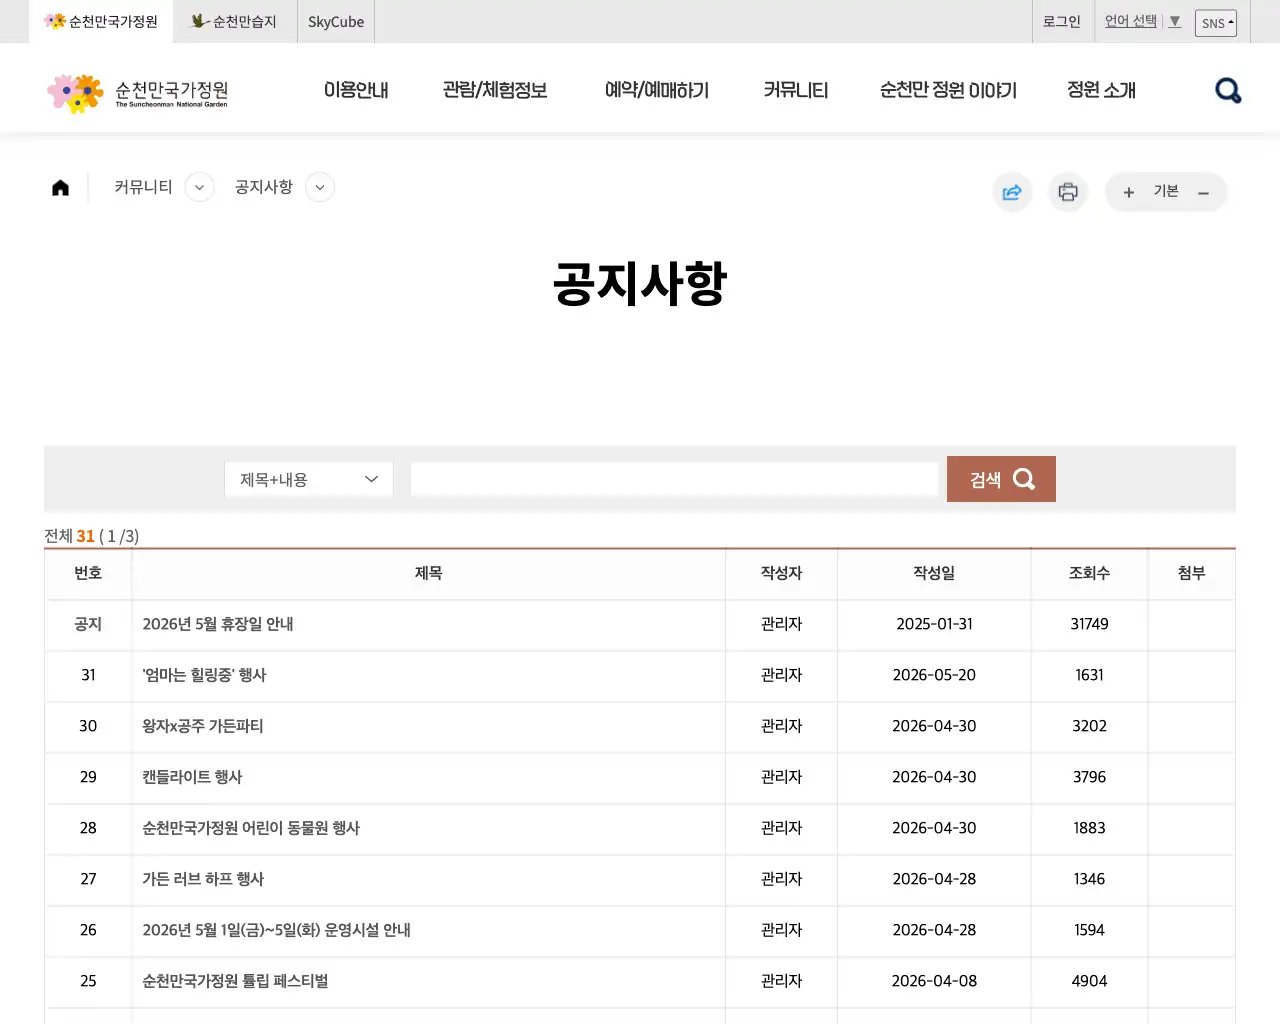Click the date 2026-05-20 cell

tap(934, 675)
